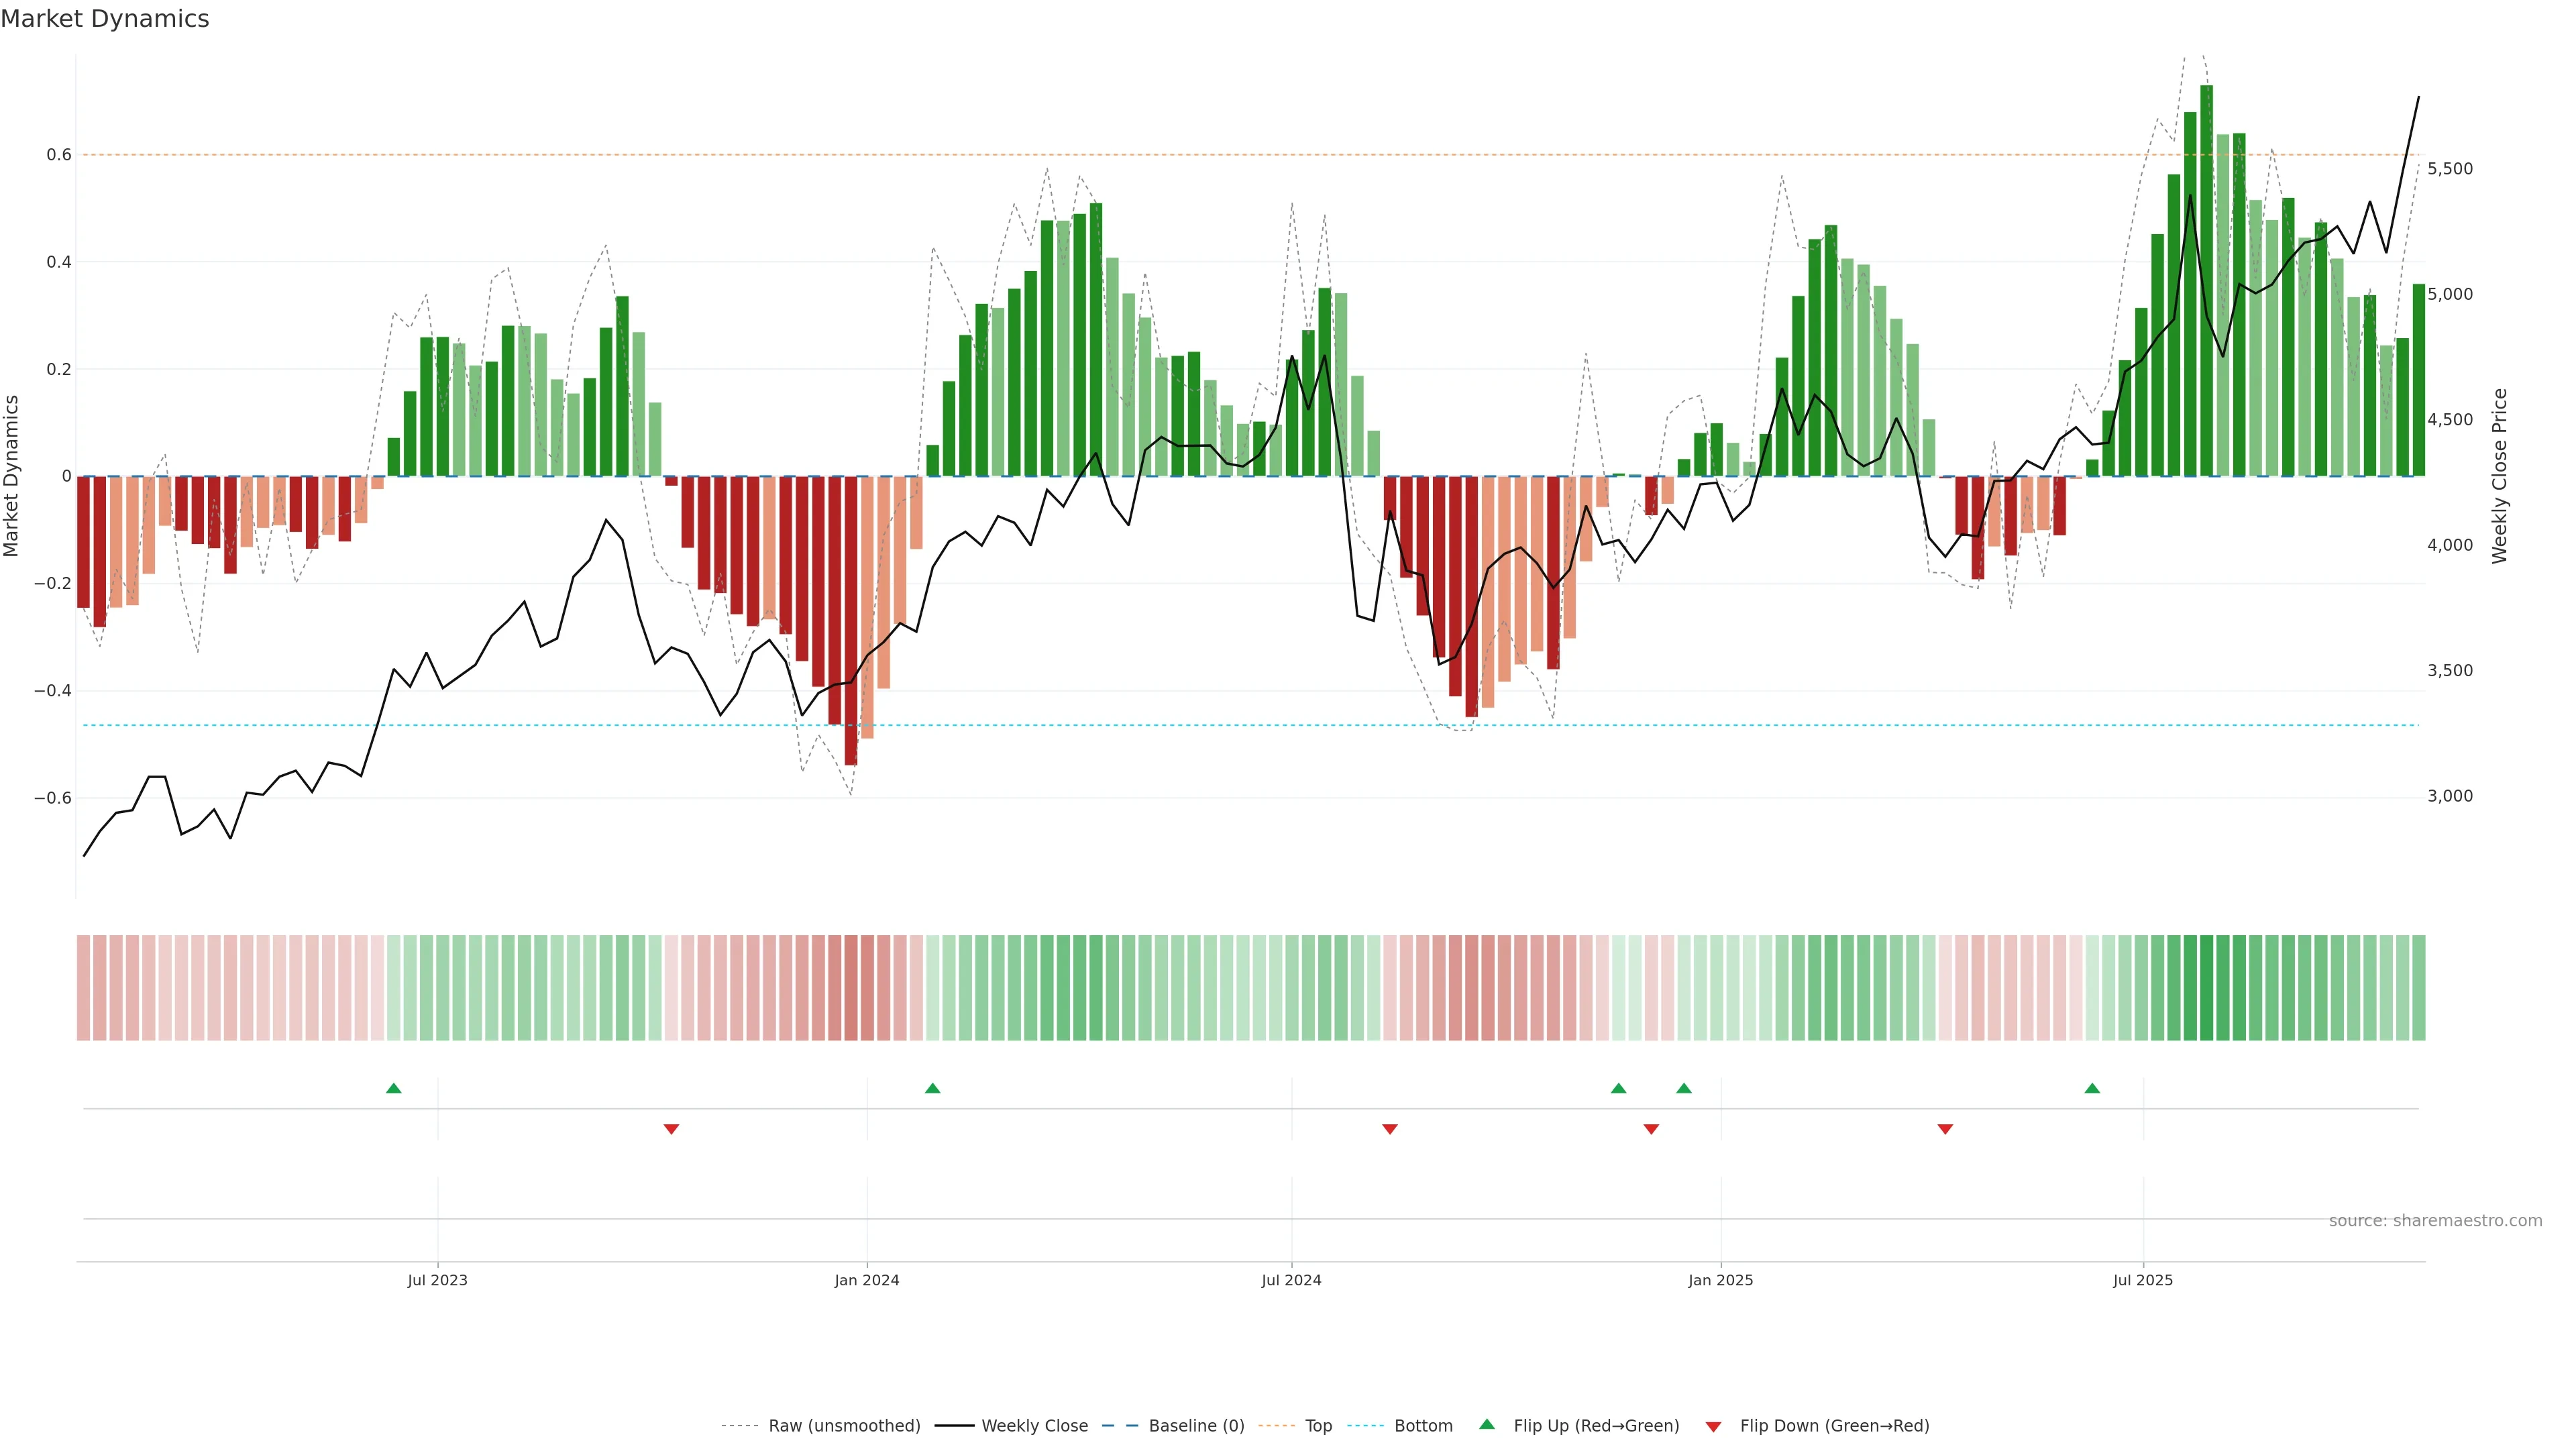Screen dimensions: 2576x1449
Task: Click the first red flip-down triangle marker
Action: (x=671, y=1129)
